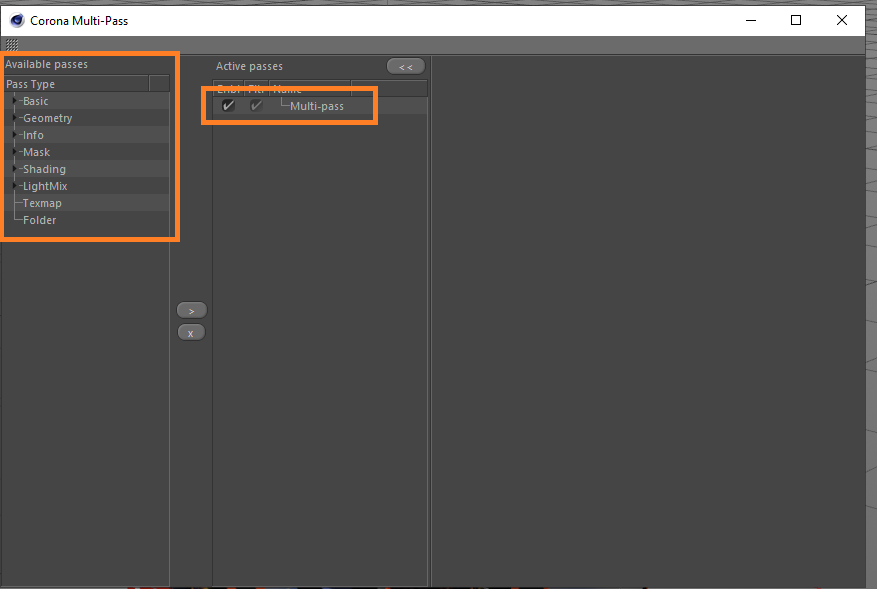
Task: Expand the Geometry pass type group
Action: [15, 117]
